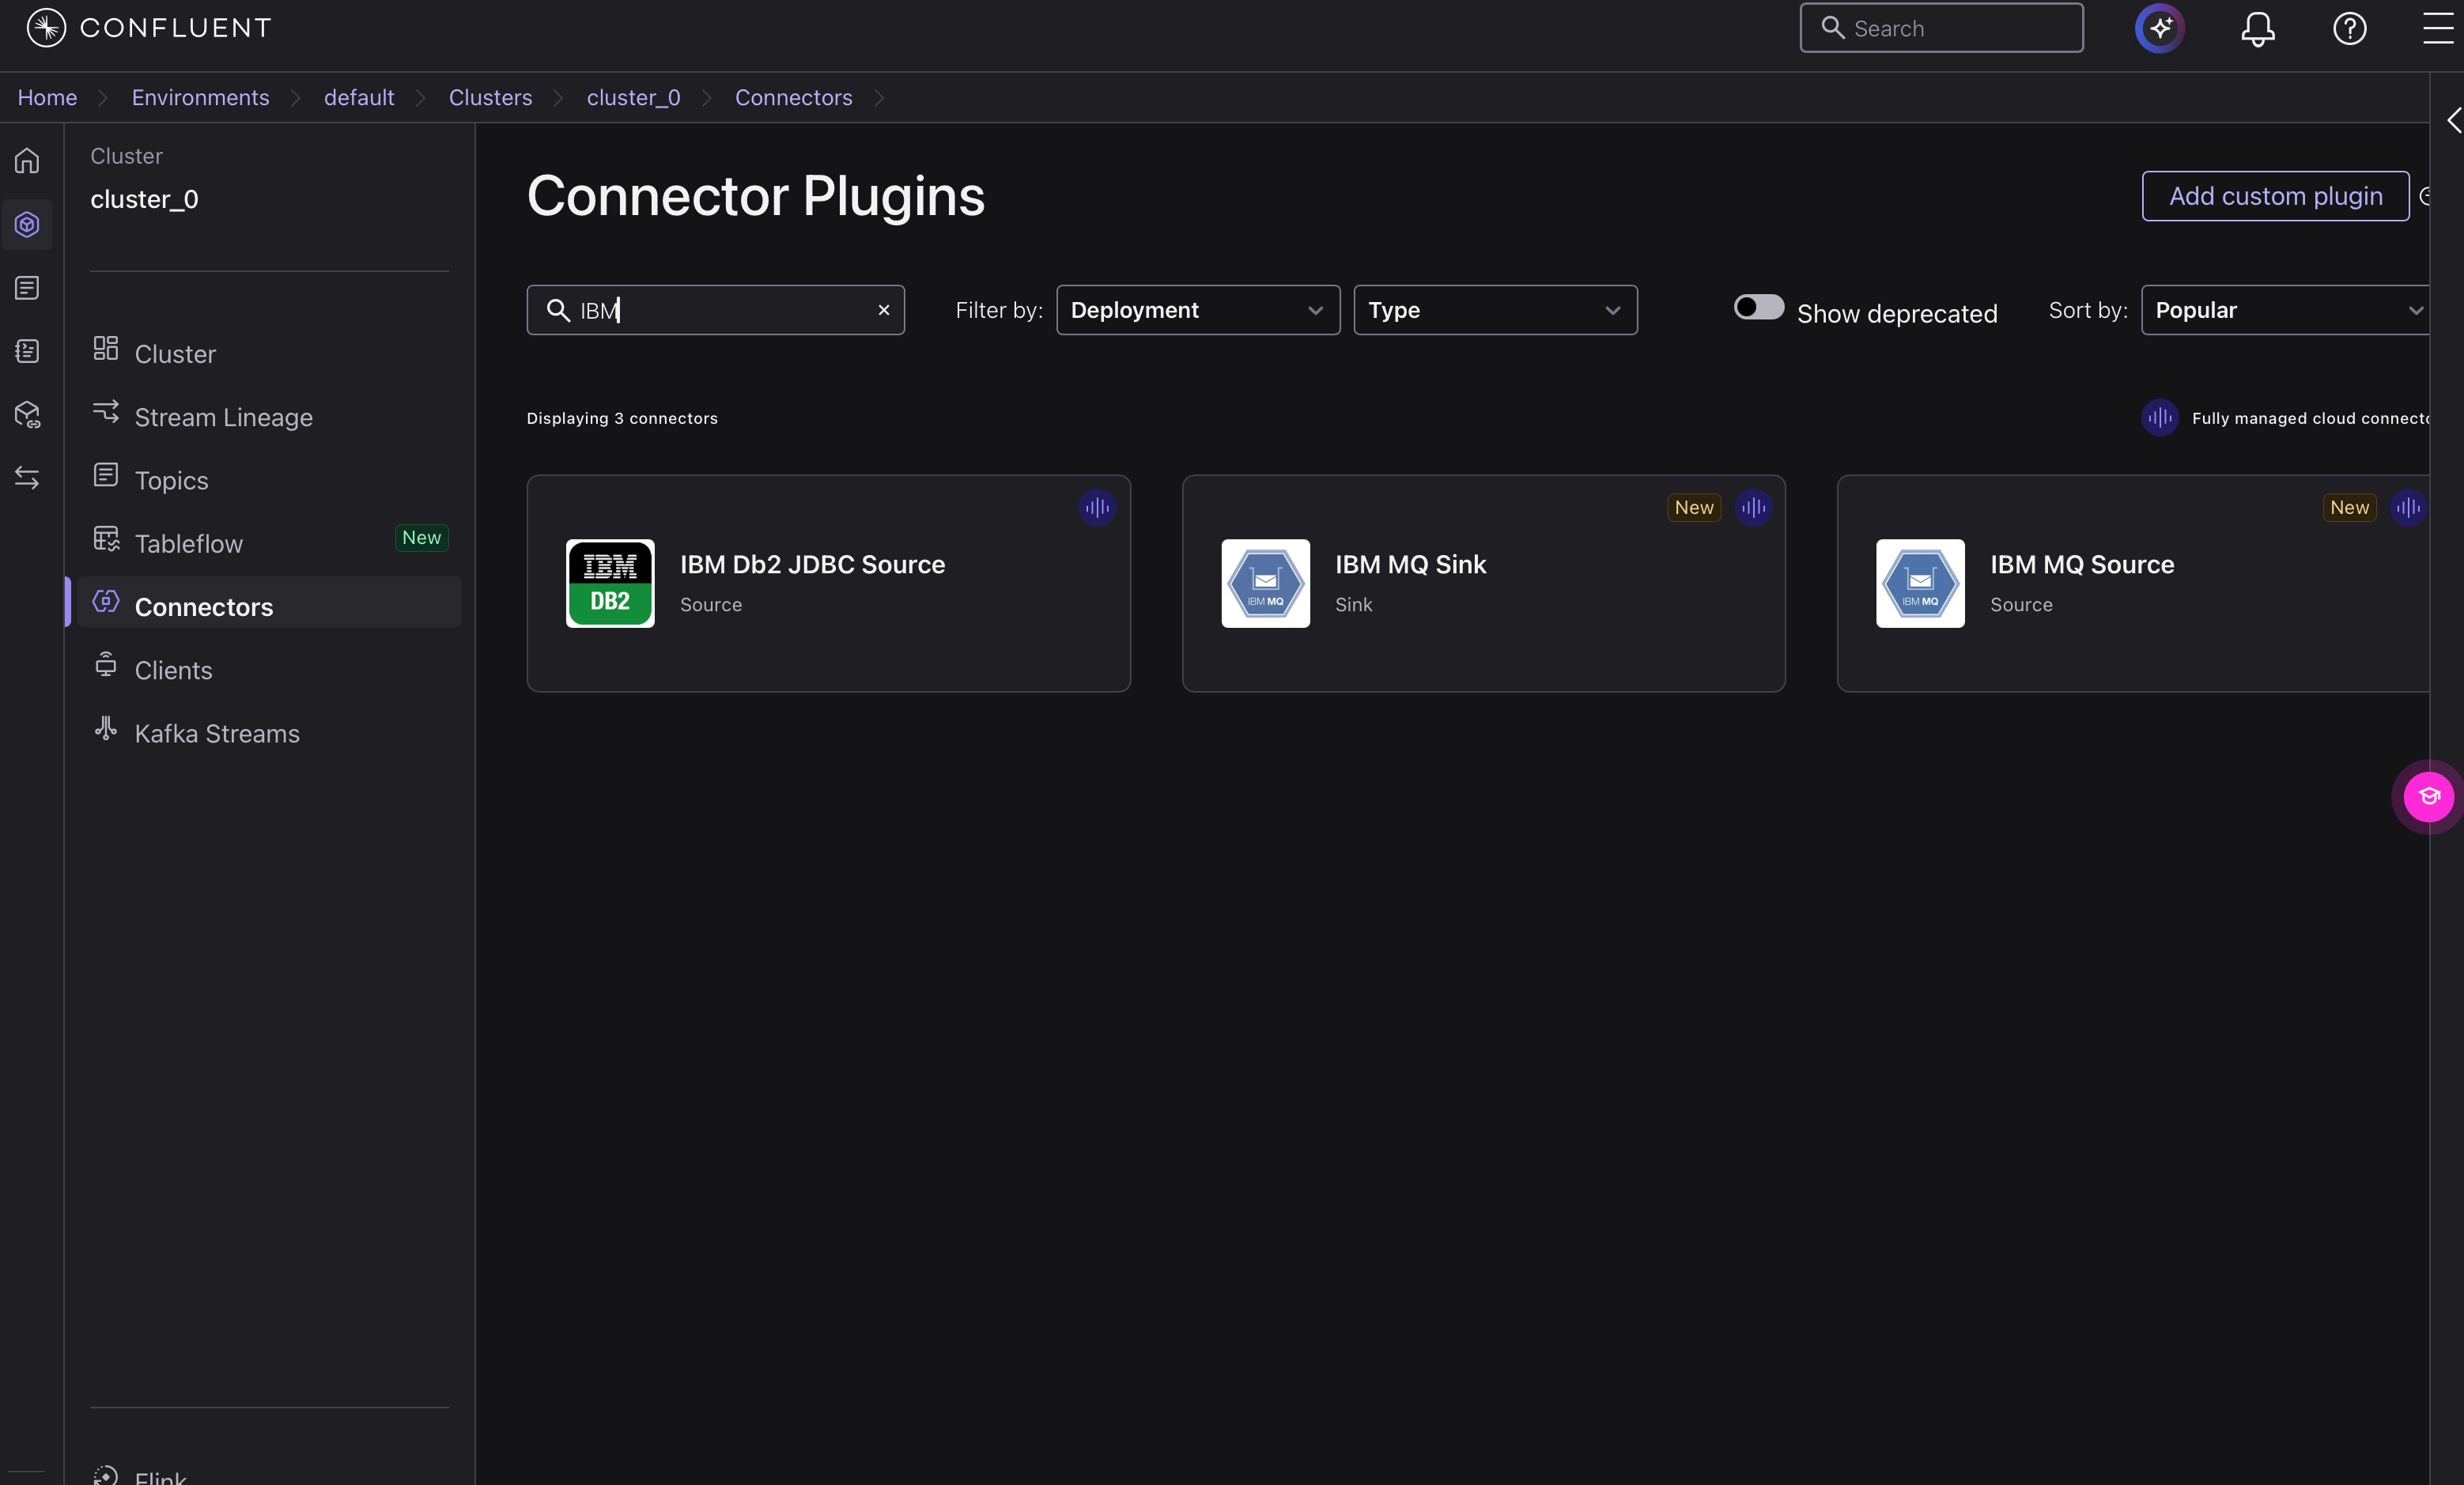Click the connector search field containing IBM
2464x1485 pixels.
pyautogui.click(x=715, y=310)
